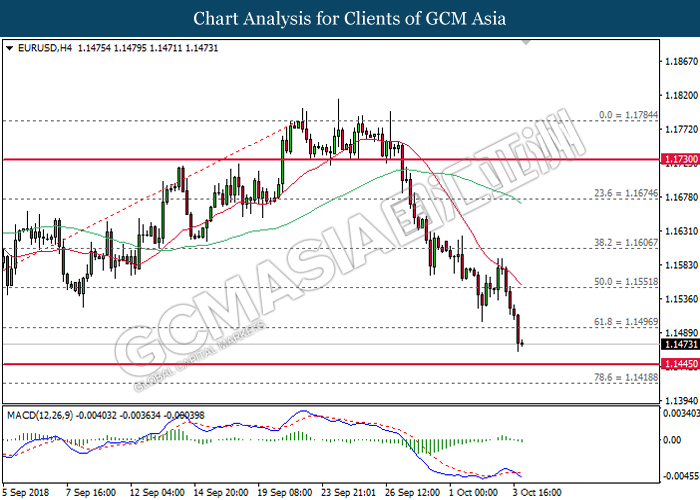
Task: Click the '61.8 = 1.14969' Fibonacci label
Action: coord(626,322)
